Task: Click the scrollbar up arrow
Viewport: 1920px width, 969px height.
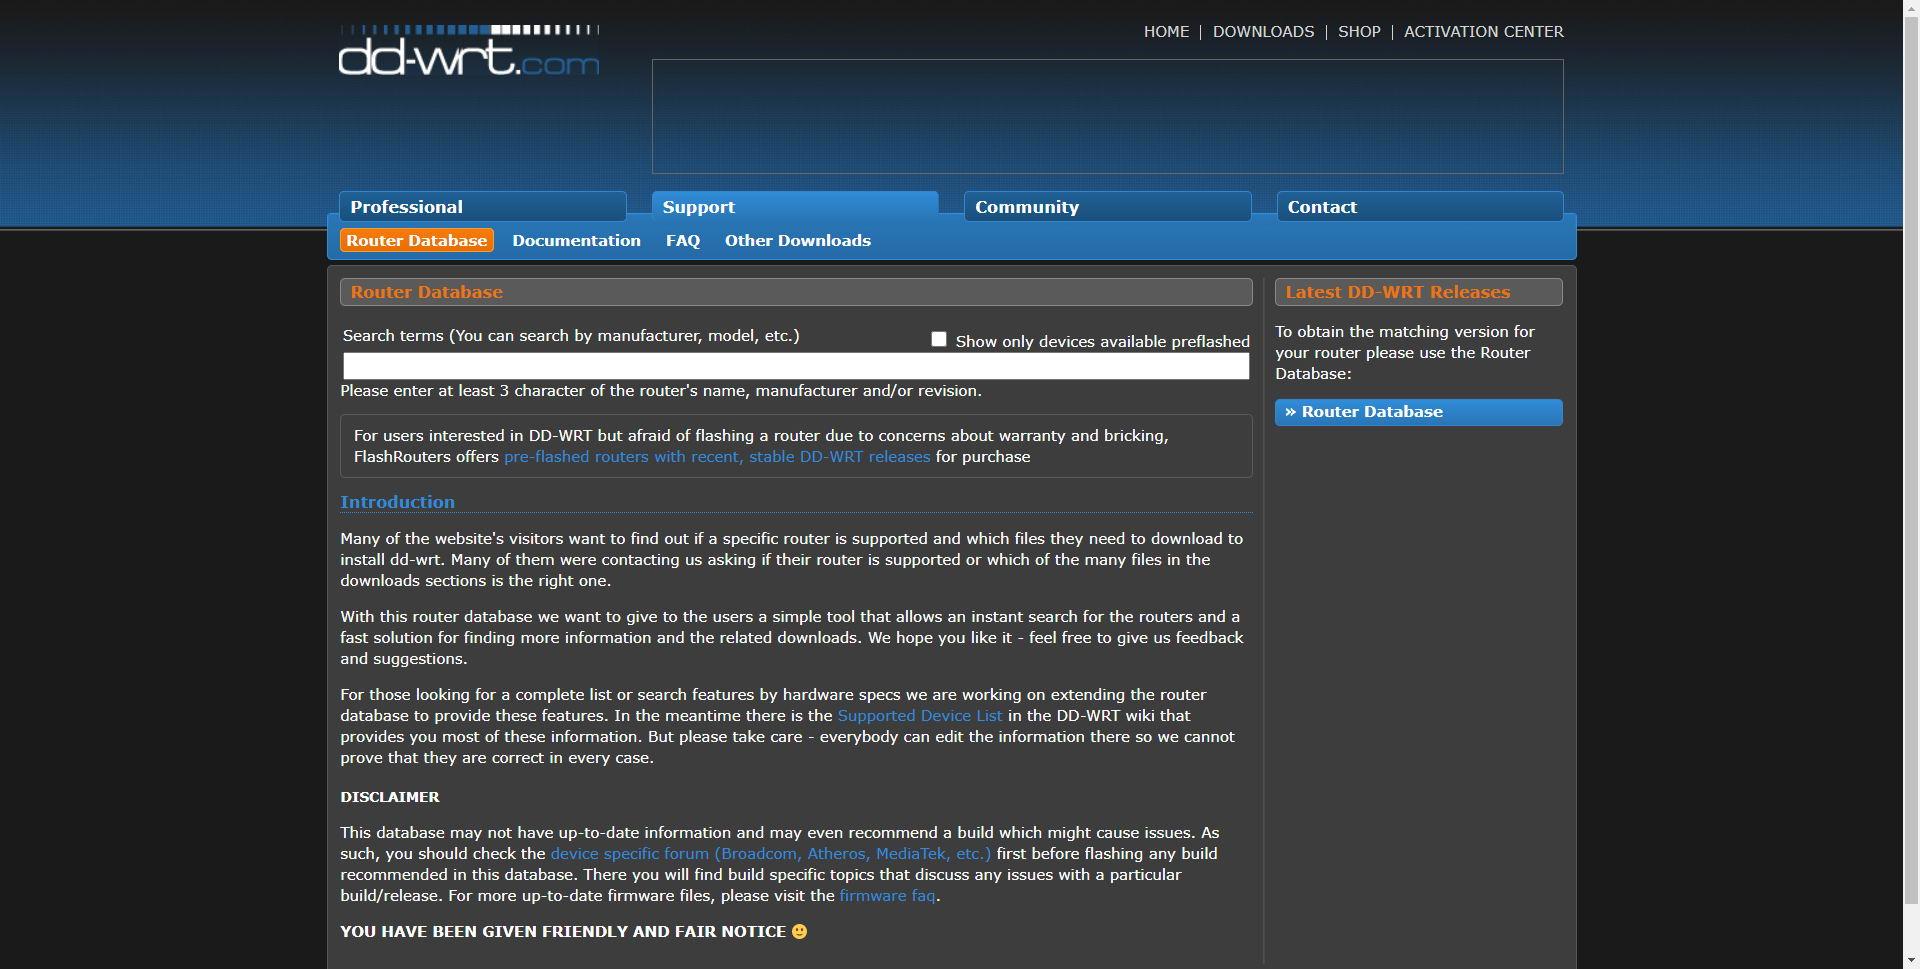Action: click(1911, 9)
